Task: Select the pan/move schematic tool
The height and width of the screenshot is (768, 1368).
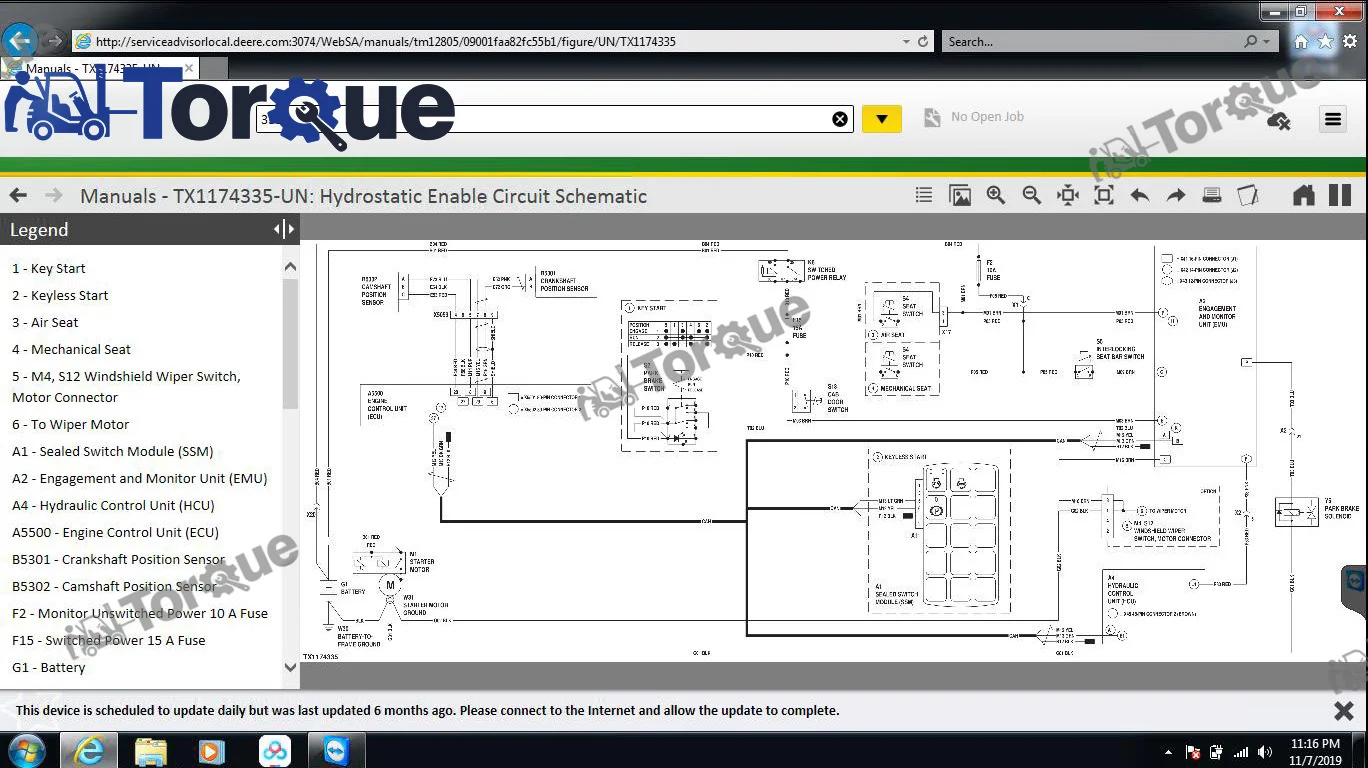Action: point(1068,196)
